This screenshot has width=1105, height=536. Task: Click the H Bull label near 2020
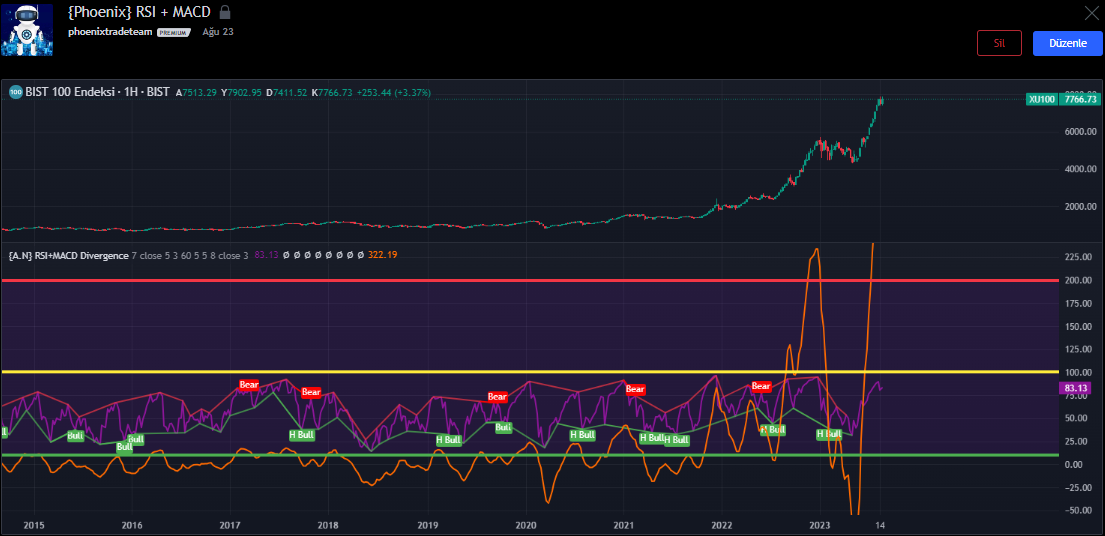582,435
